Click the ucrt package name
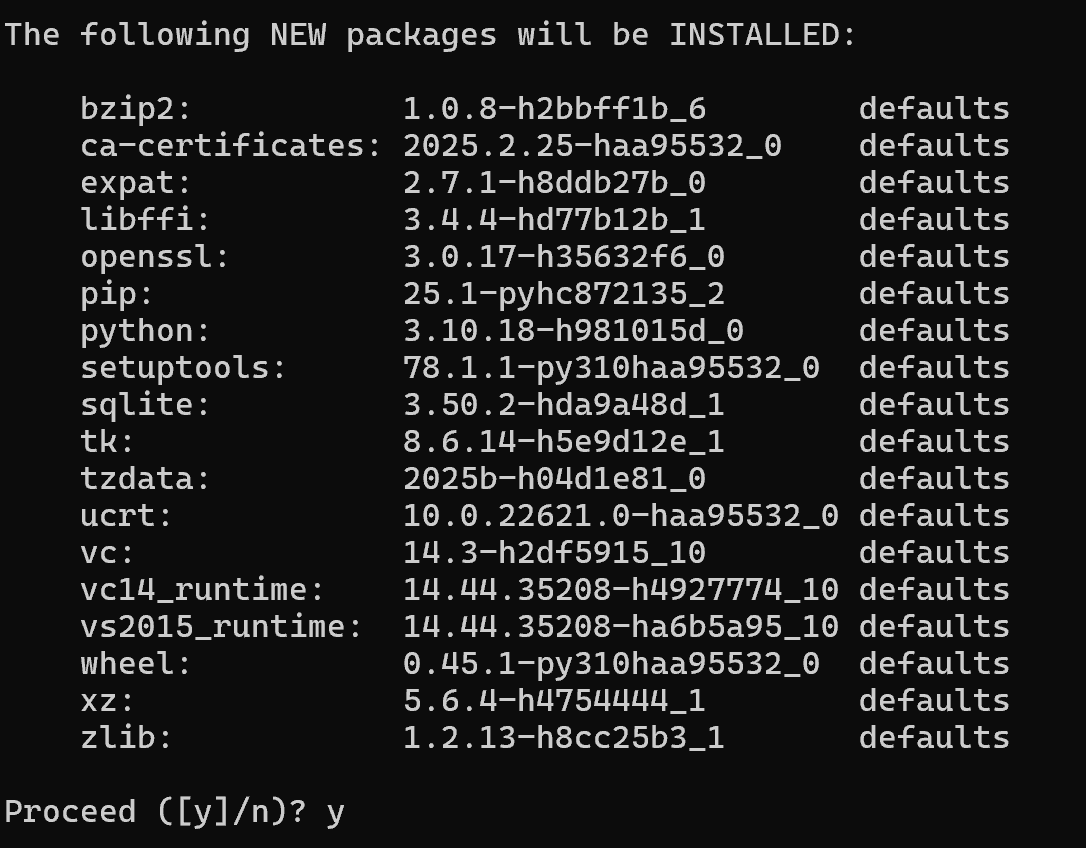Viewport: 1086px width, 848px height. coord(126,516)
